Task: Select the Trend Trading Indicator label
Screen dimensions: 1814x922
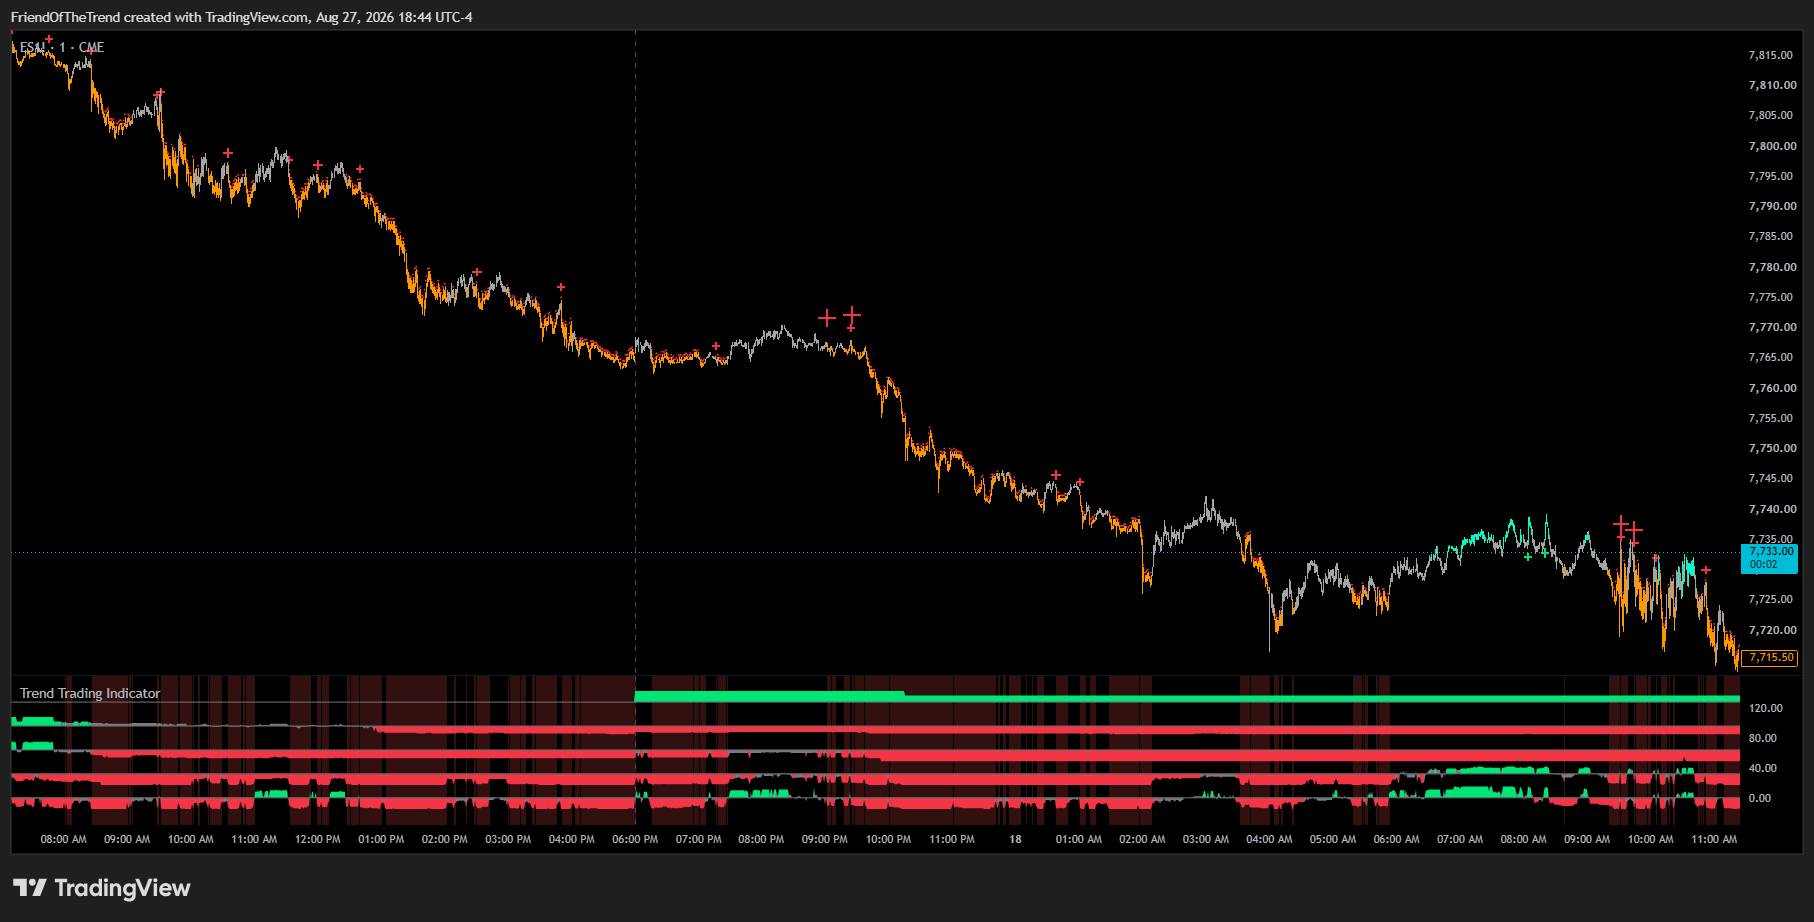Action: pyautogui.click(x=90, y=693)
